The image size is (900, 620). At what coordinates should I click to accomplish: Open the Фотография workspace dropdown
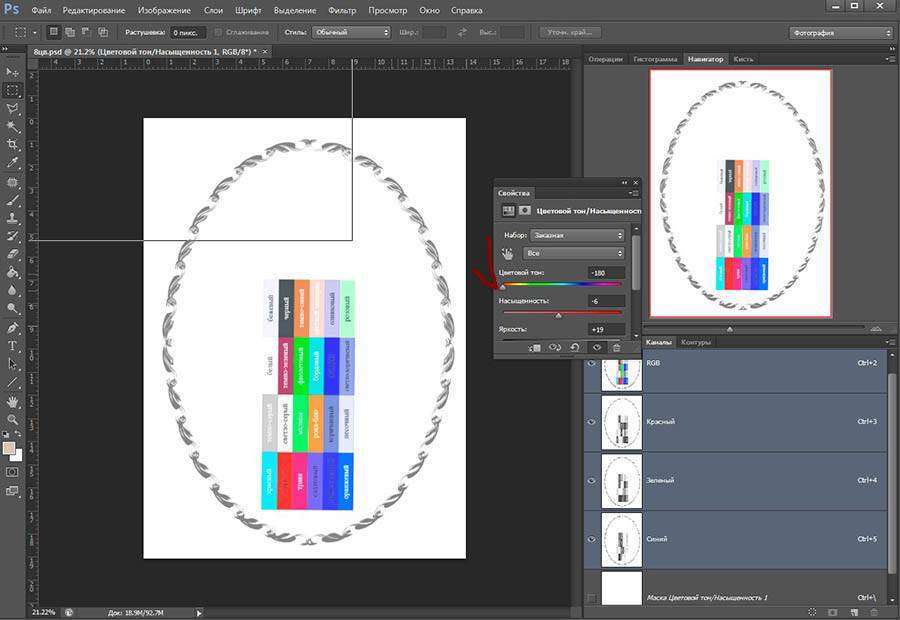click(840, 32)
